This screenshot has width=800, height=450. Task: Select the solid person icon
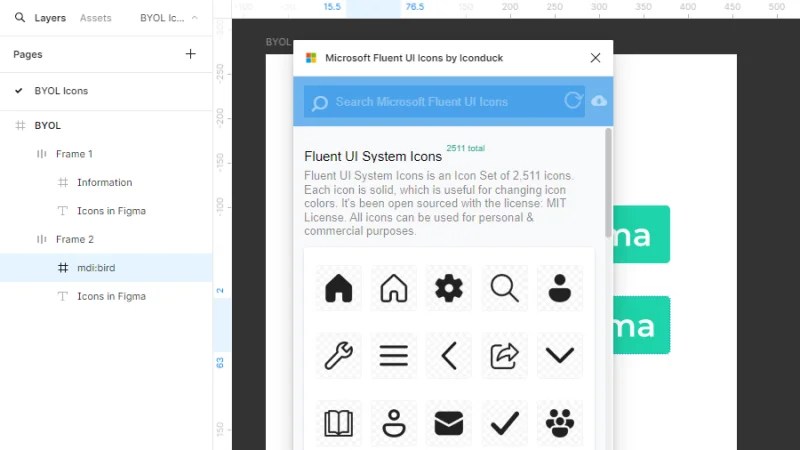pos(560,288)
